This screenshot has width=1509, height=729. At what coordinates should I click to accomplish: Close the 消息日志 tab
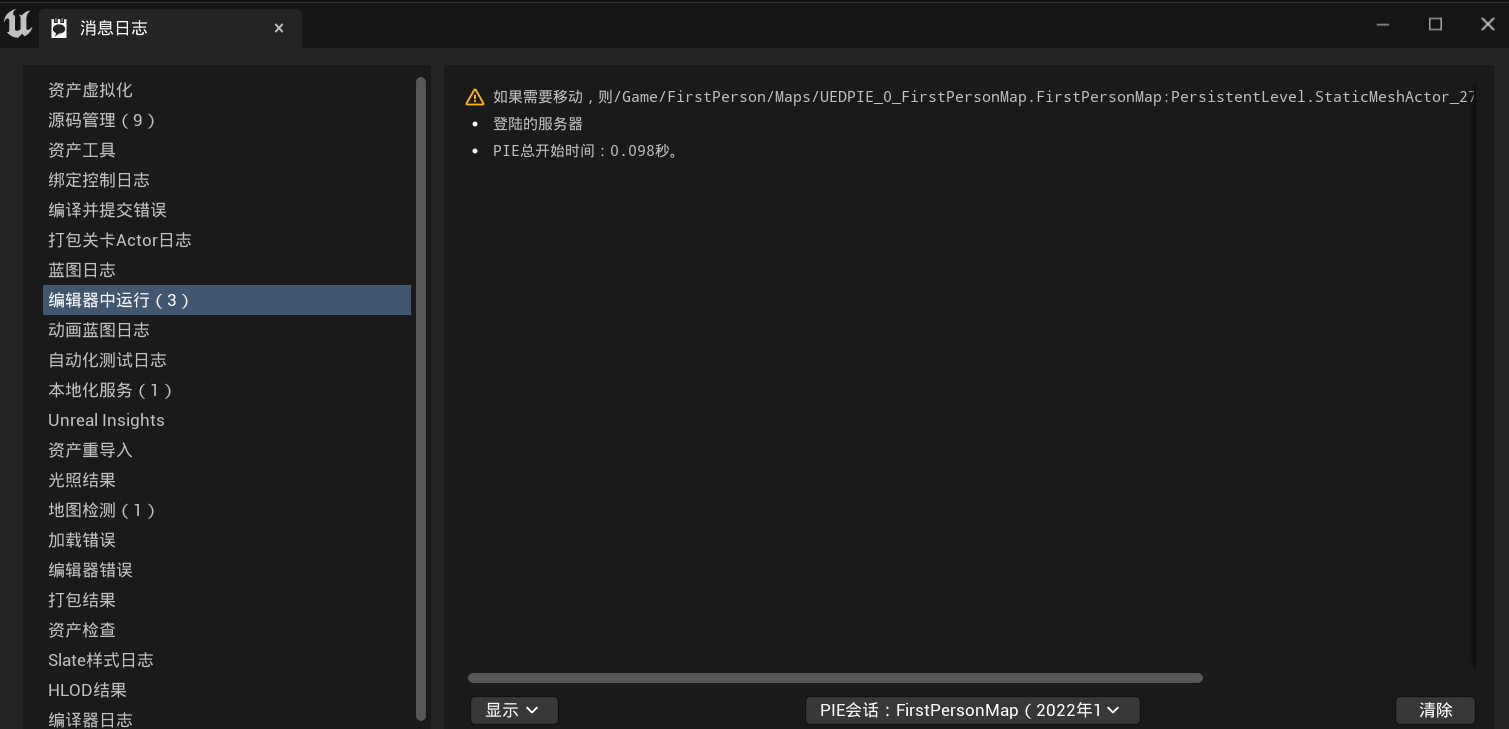coord(279,29)
